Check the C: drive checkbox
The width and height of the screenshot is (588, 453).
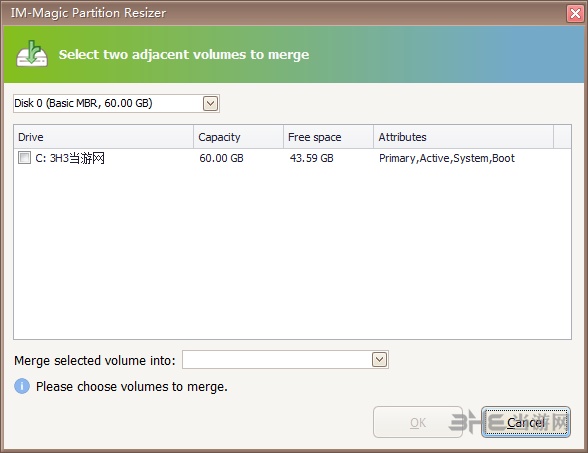24,158
